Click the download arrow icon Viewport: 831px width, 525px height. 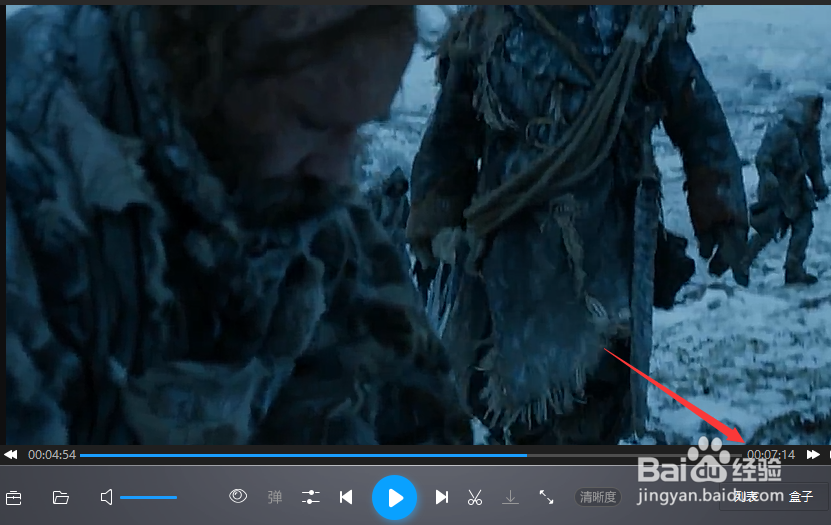click(x=510, y=497)
